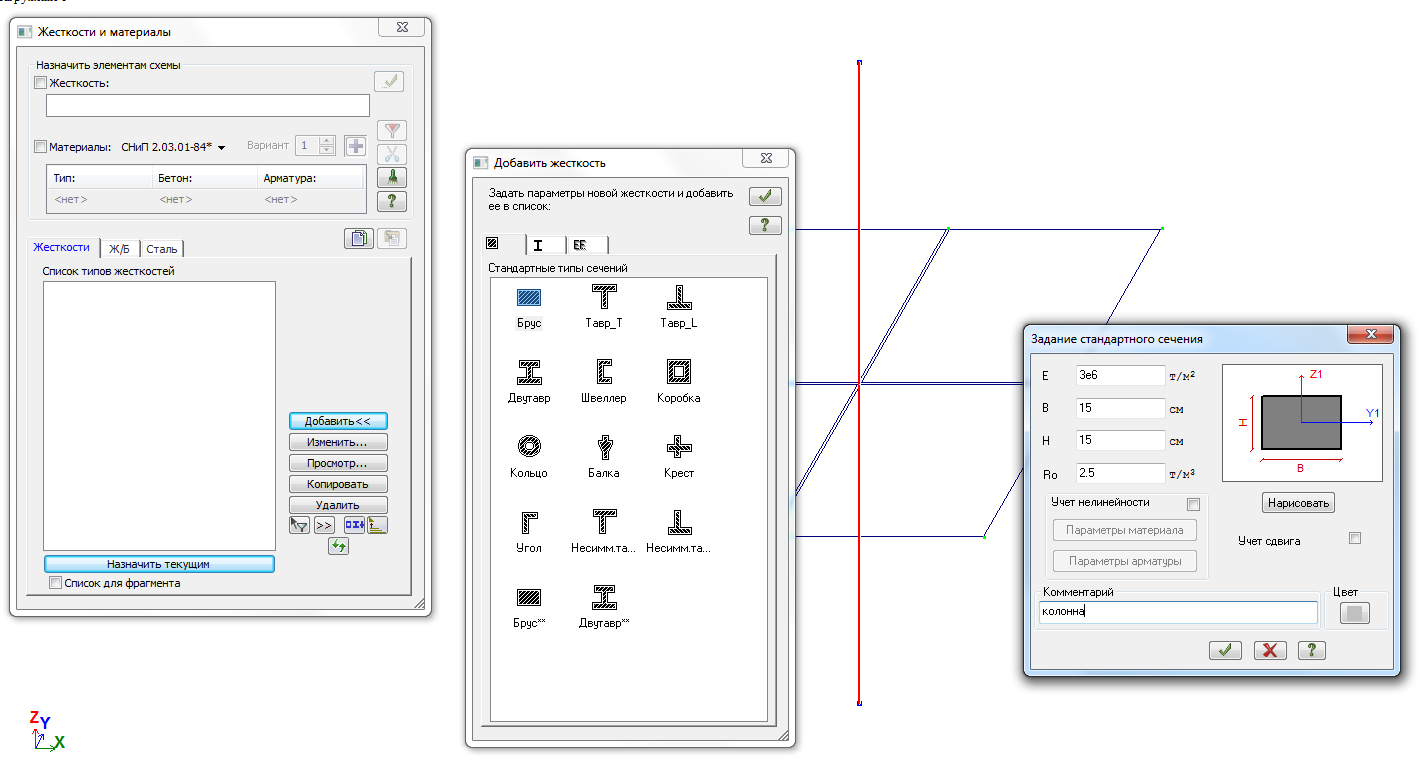The height and width of the screenshot is (764, 1426).
Task: Click the >> arrow icon button
Action: tap(325, 525)
